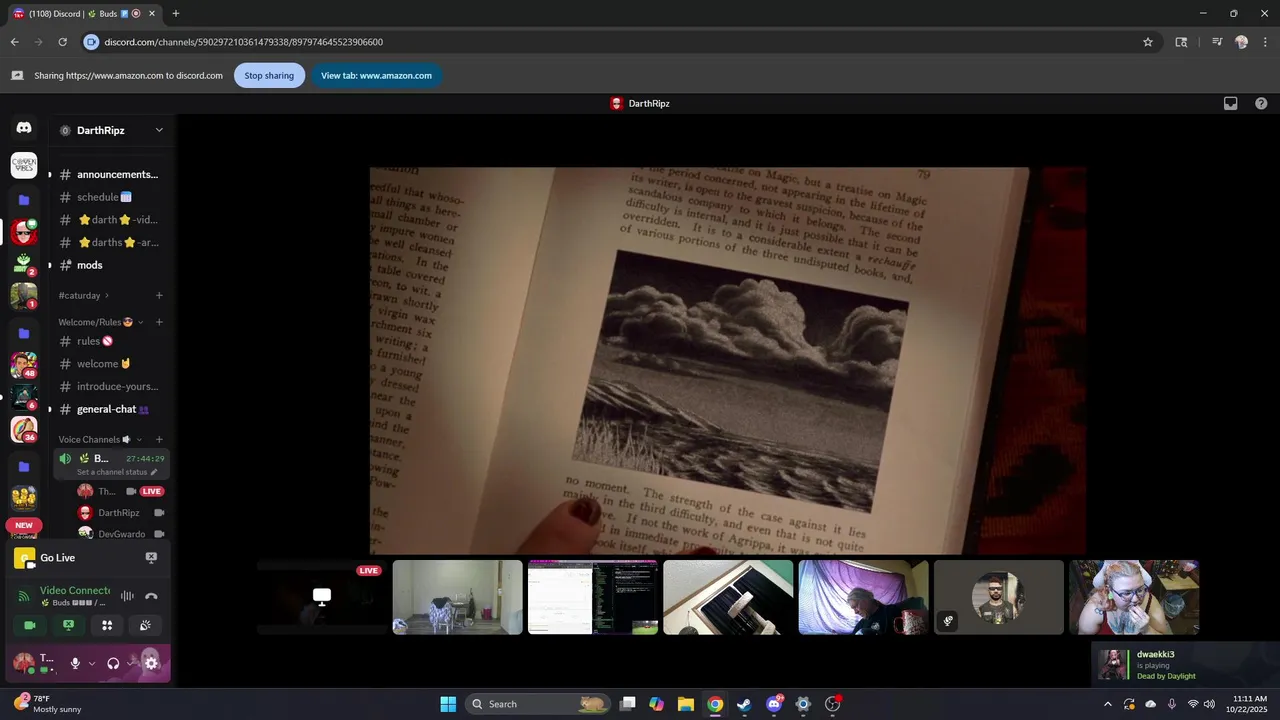This screenshot has width=1280, height=720.
Task: Select the avatar-with-sunglasses participant tile
Action: click(x=999, y=597)
